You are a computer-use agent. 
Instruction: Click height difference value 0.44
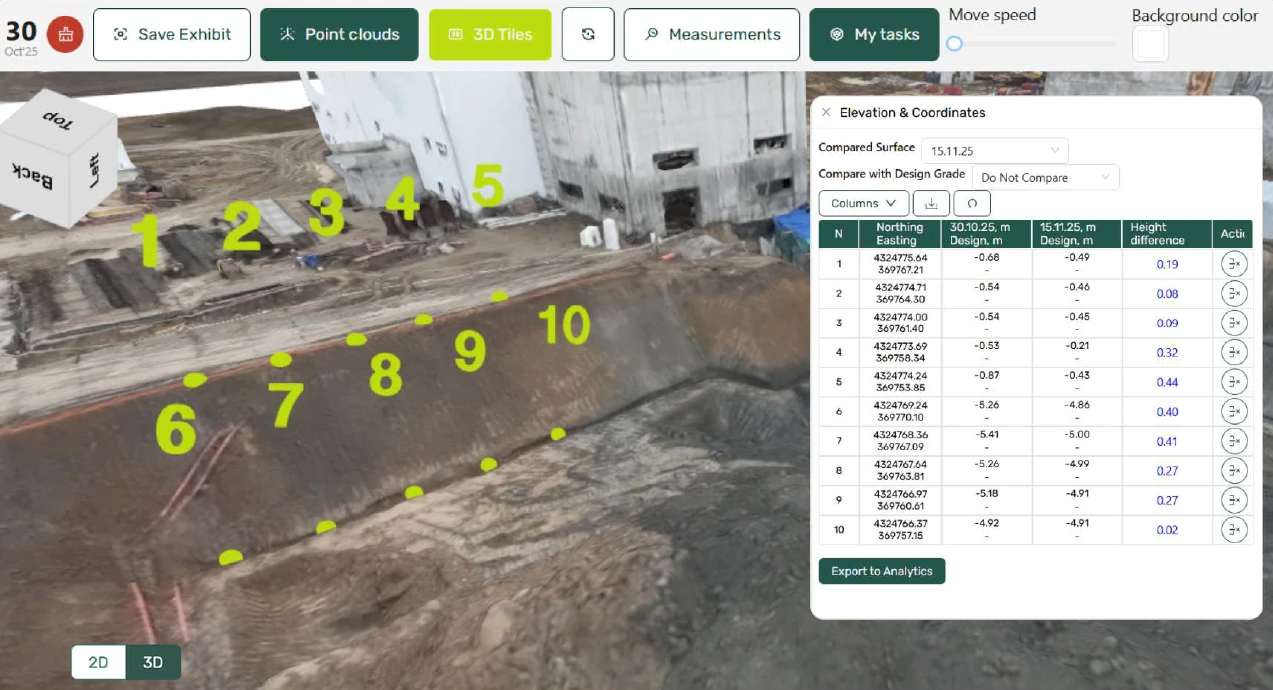pos(1167,382)
